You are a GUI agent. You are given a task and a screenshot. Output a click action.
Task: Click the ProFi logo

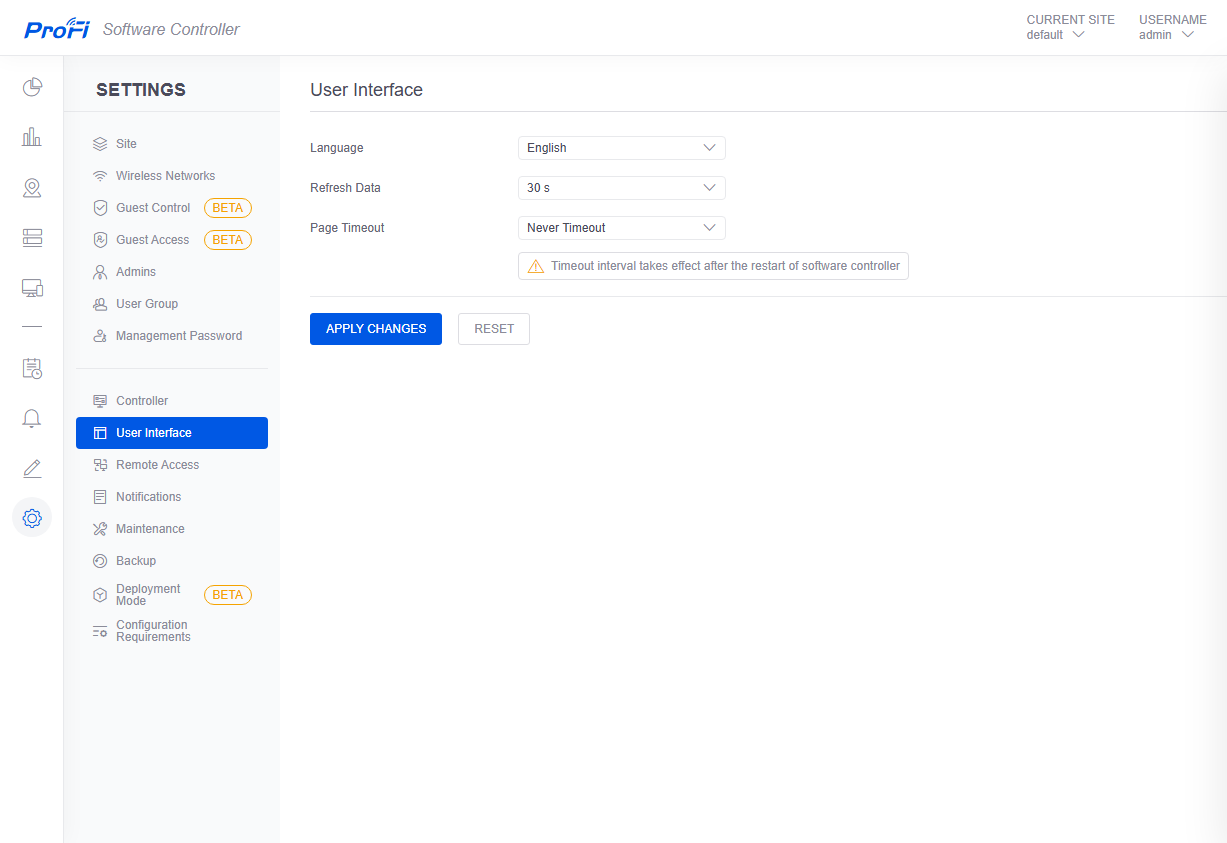click(x=57, y=29)
